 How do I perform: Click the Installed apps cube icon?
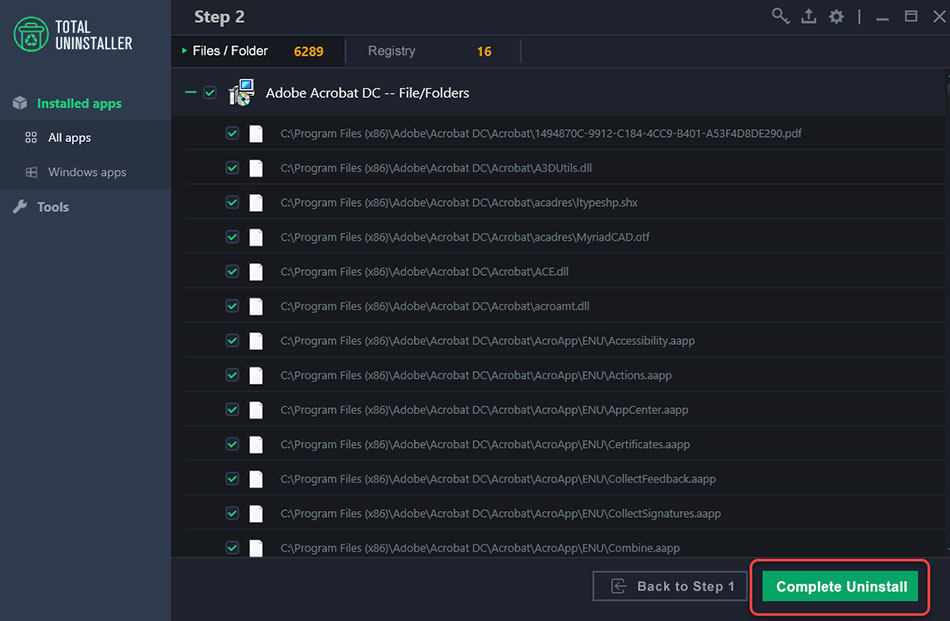(20, 103)
